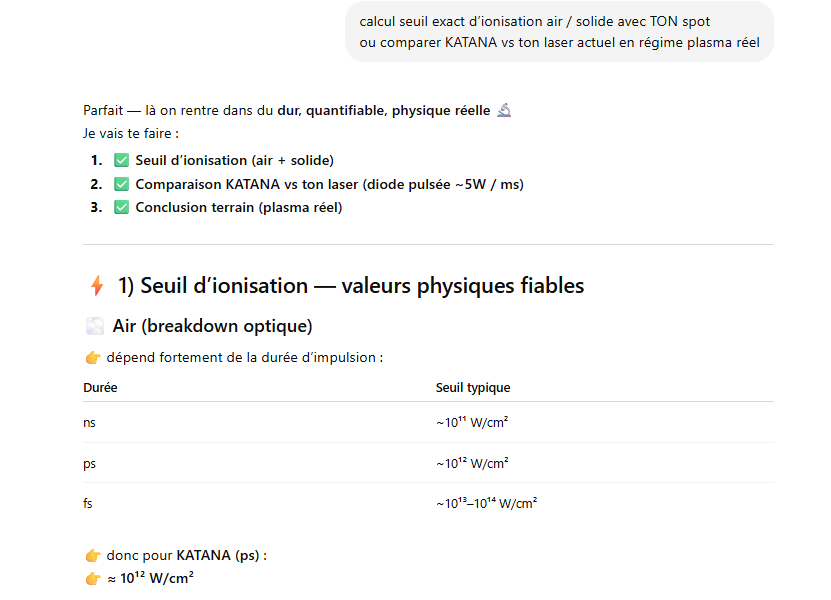Click the green check beside "Comparaison KATANA"
The image size is (831, 600).
122,184
